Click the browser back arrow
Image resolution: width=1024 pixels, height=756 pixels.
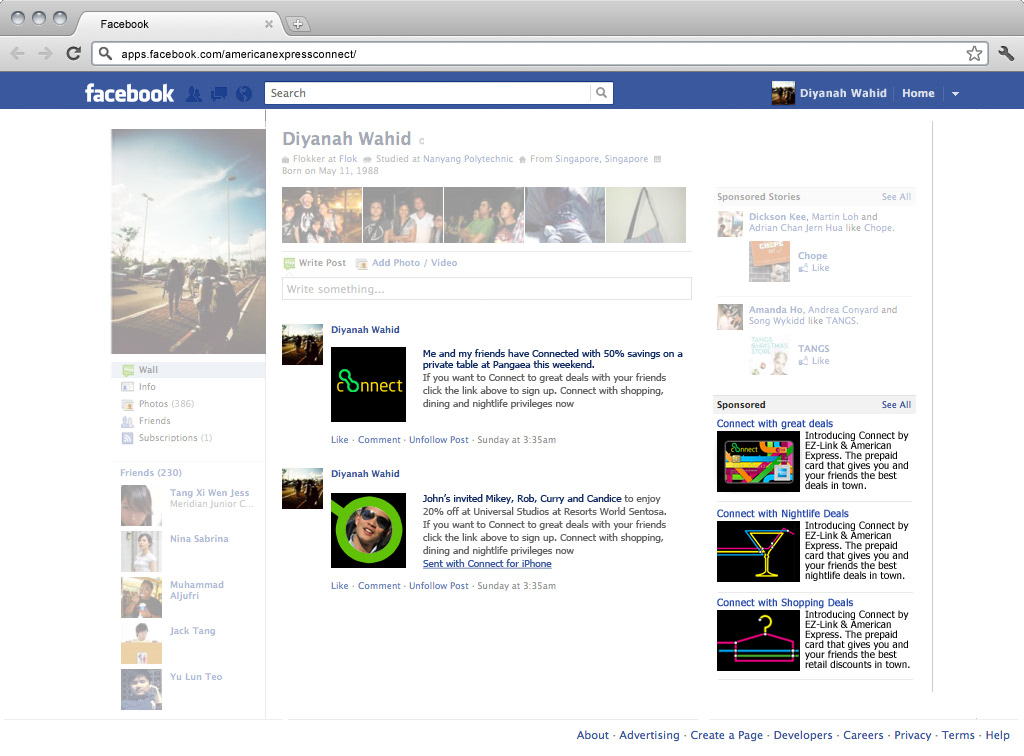[18, 54]
